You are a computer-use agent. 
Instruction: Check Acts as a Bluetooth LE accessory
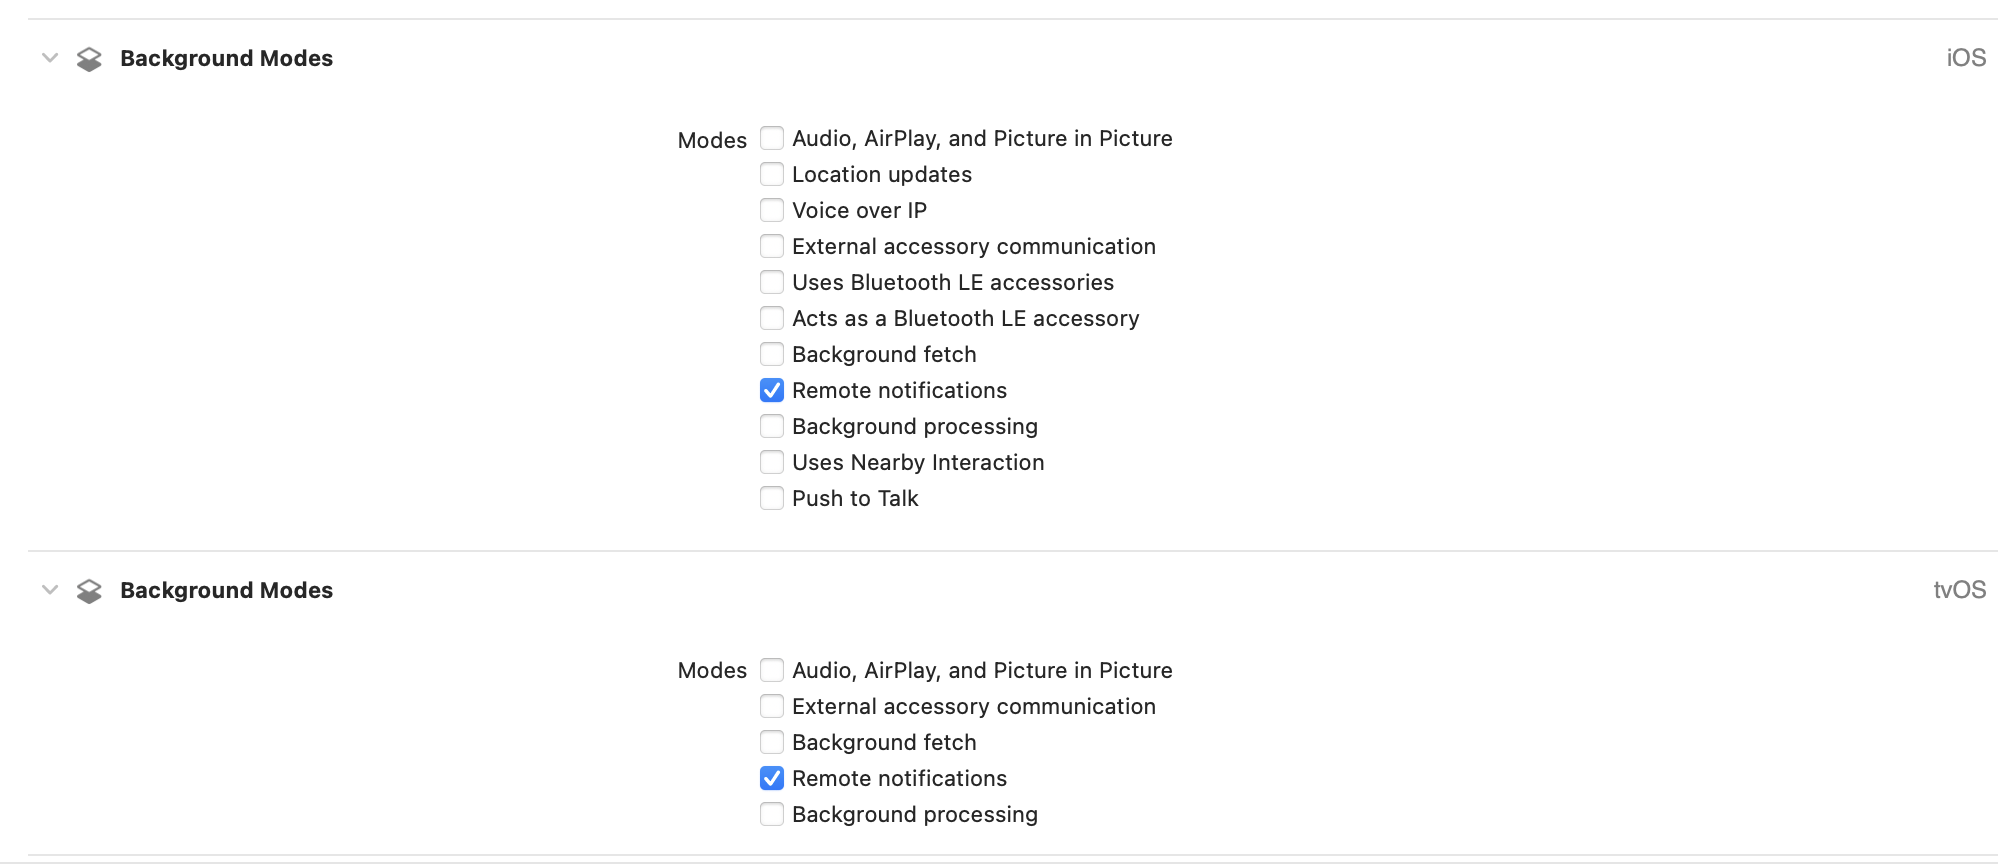[x=772, y=318]
